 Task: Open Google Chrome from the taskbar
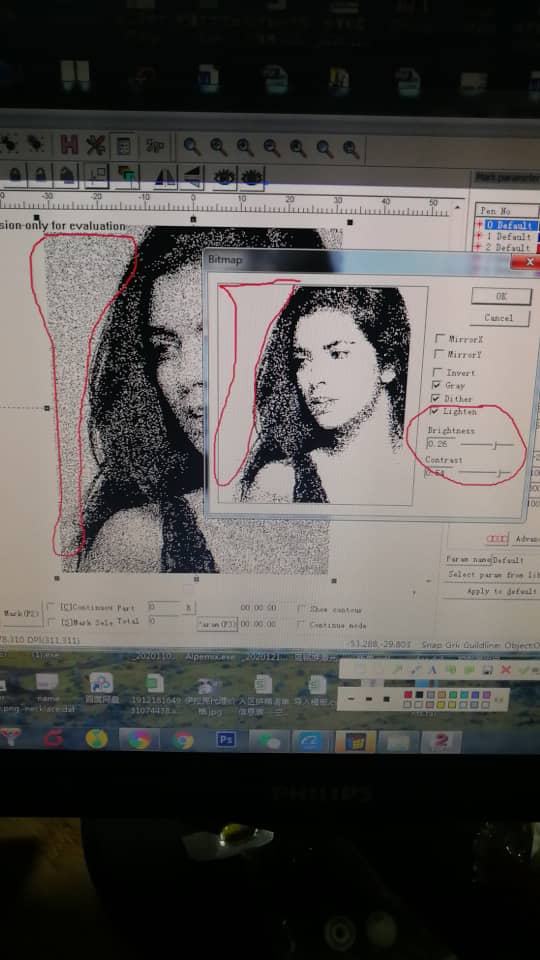click(x=182, y=740)
